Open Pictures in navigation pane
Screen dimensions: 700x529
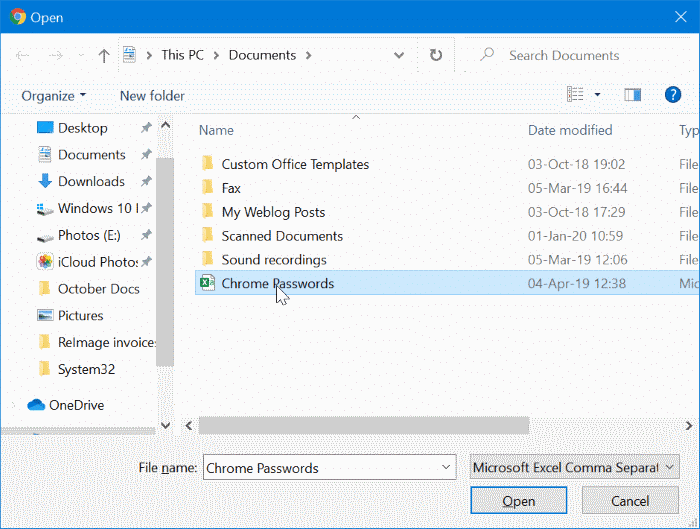click(x=80, y=316)
